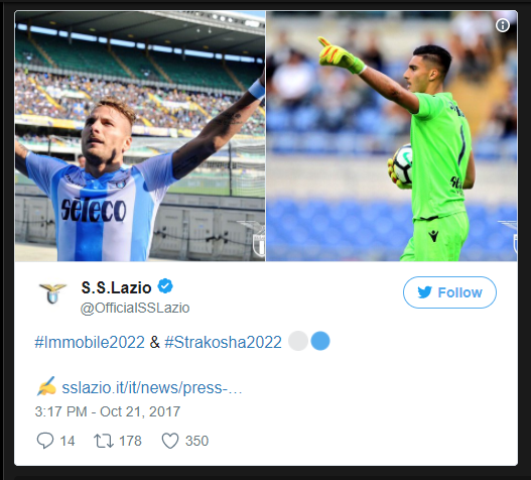The width and height of the screenshot is (531, 480).
Task: Open the sslazio.it press link
Action: pos(152,388)
